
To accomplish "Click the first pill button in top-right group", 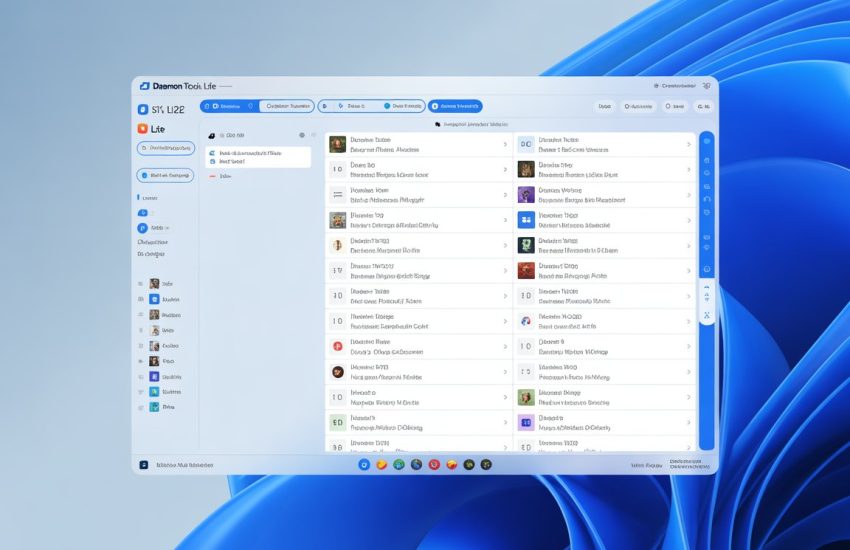I will (604, 107).
